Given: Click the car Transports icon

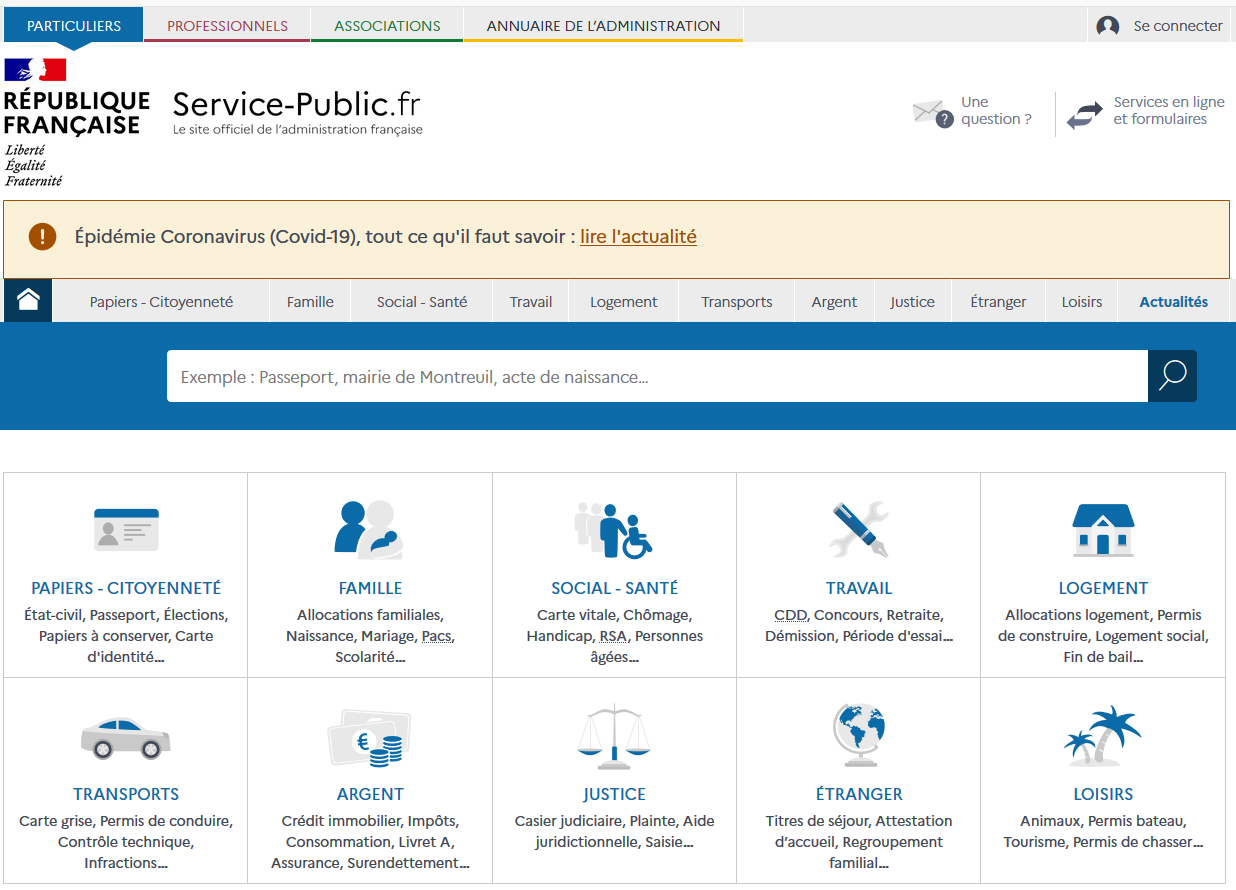Looking at the screenshot, I should click(125, 737).
